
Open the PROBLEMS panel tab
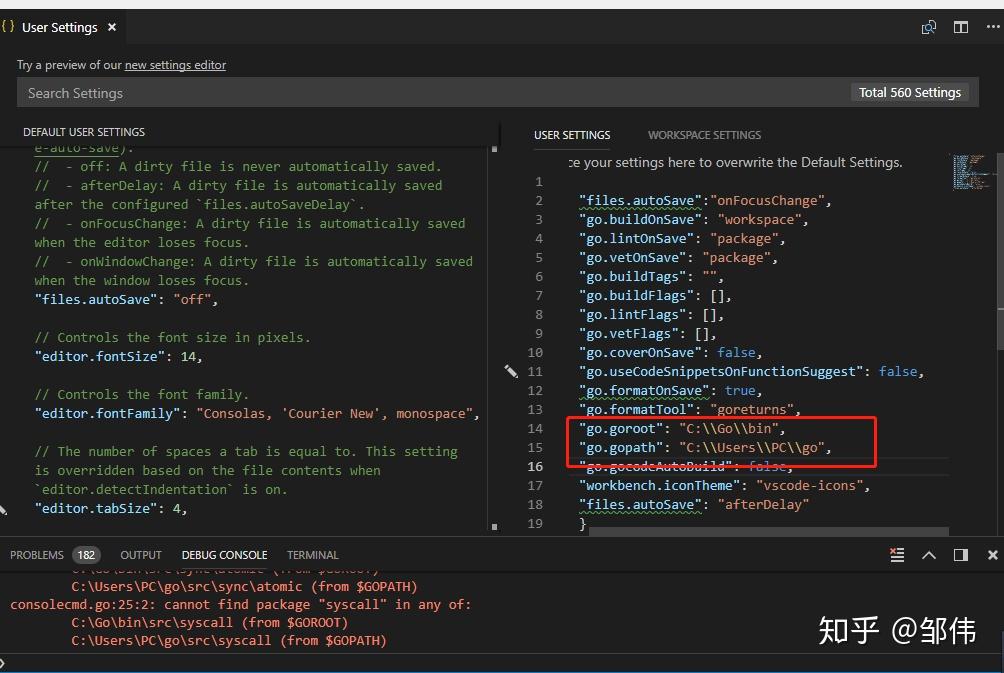click(36, 555)
